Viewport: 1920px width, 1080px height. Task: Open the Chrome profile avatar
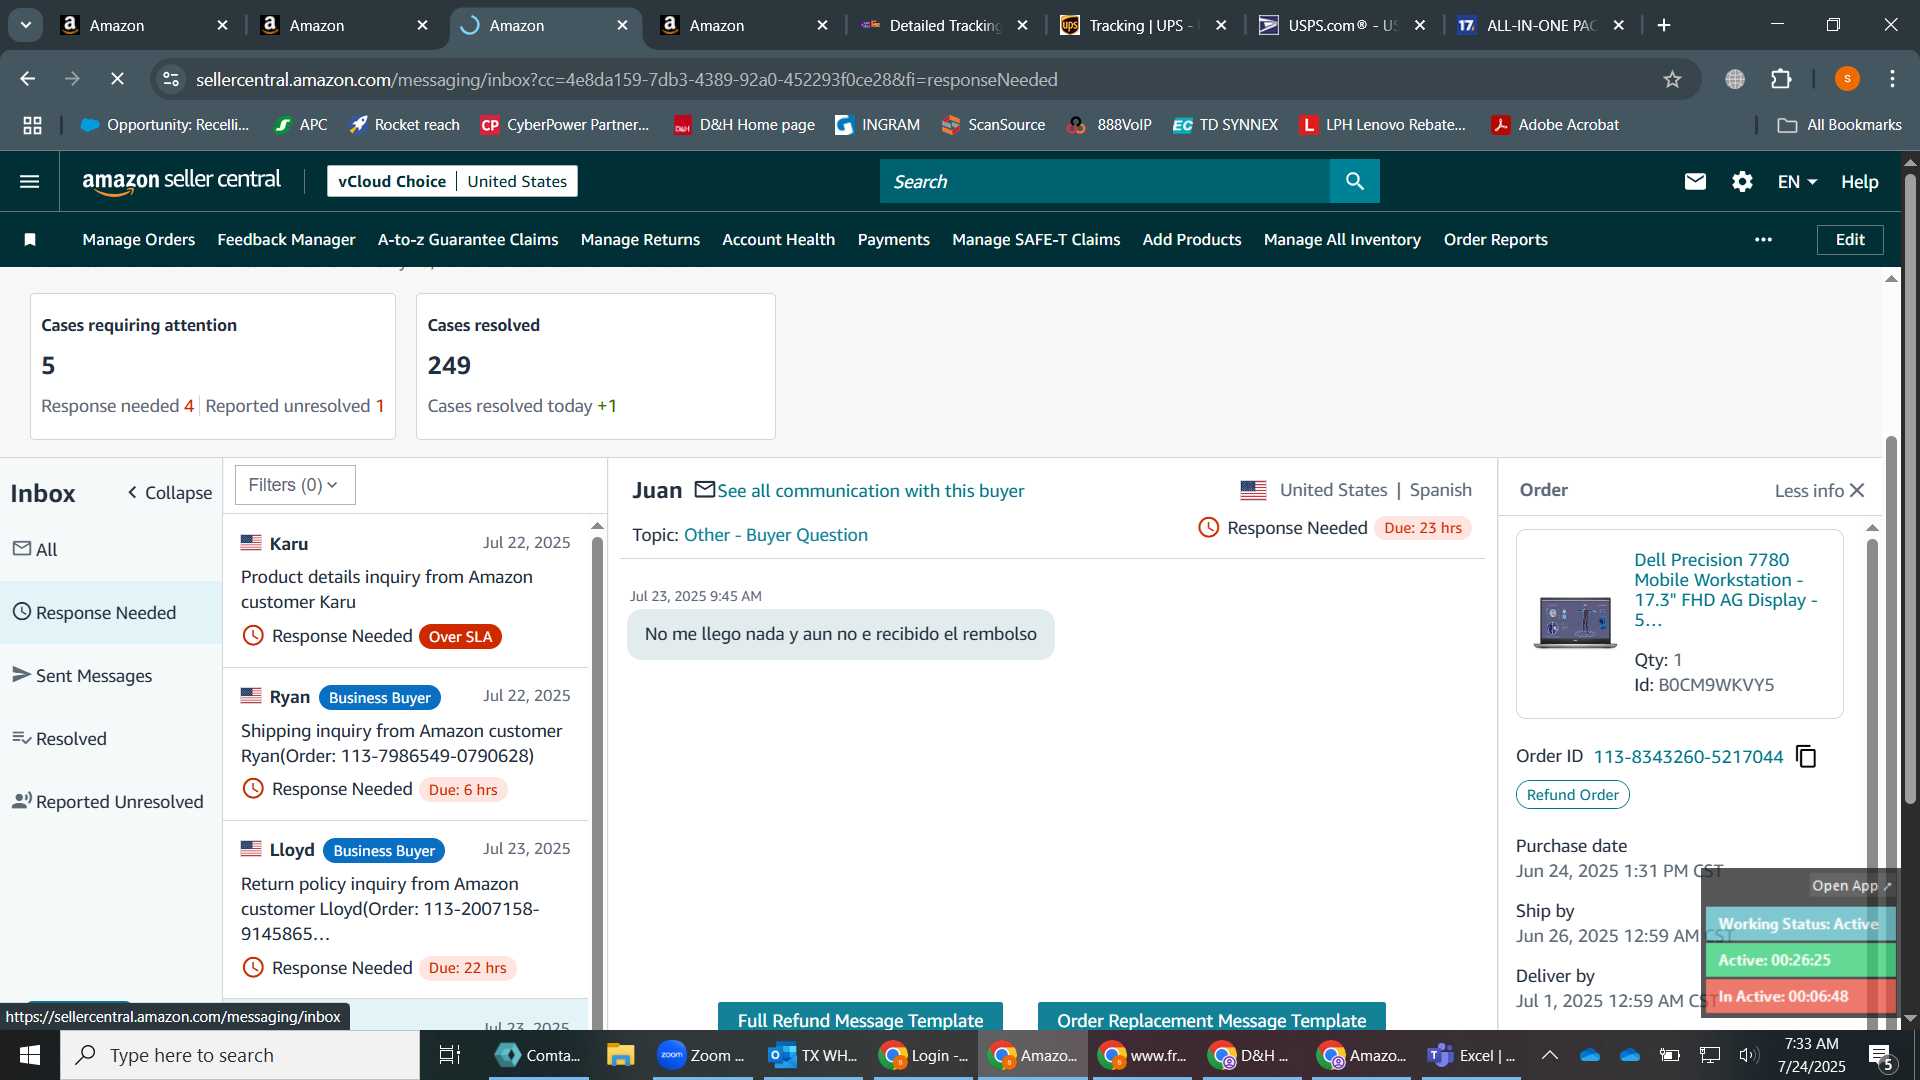[x=1847, y=79]
